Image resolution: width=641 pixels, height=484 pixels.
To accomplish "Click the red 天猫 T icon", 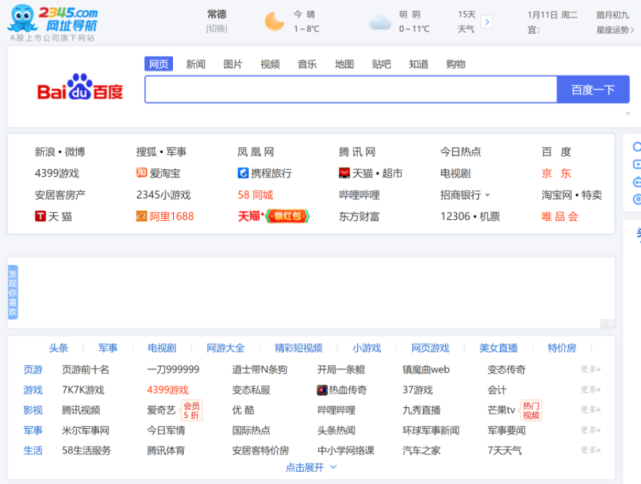I will point(40,216).
